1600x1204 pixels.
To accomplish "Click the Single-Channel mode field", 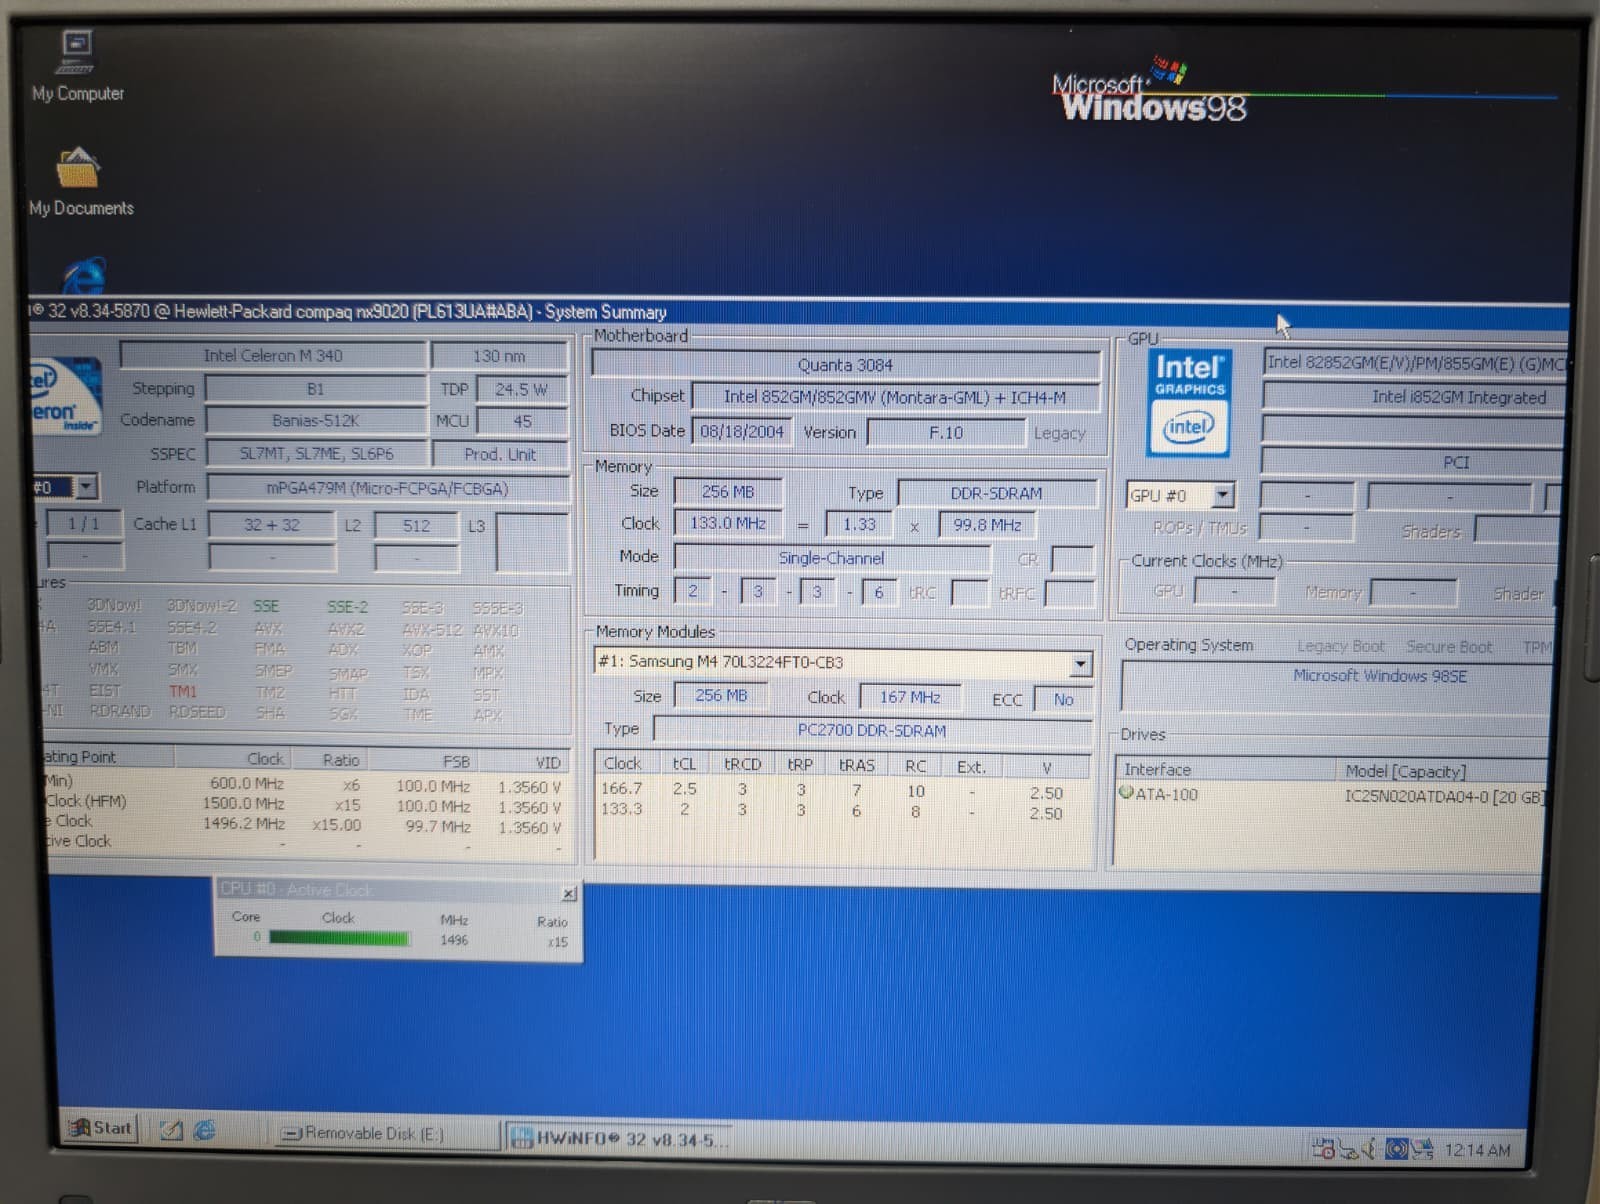I will click(x=831, y=558).
